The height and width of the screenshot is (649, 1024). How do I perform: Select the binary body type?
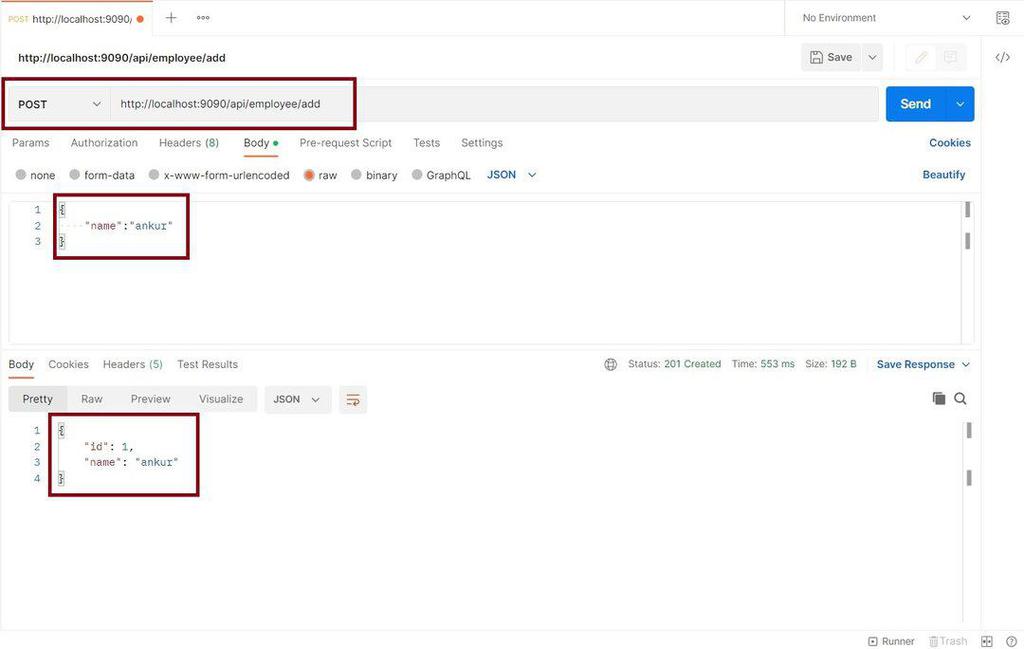(x=374, y=175)
